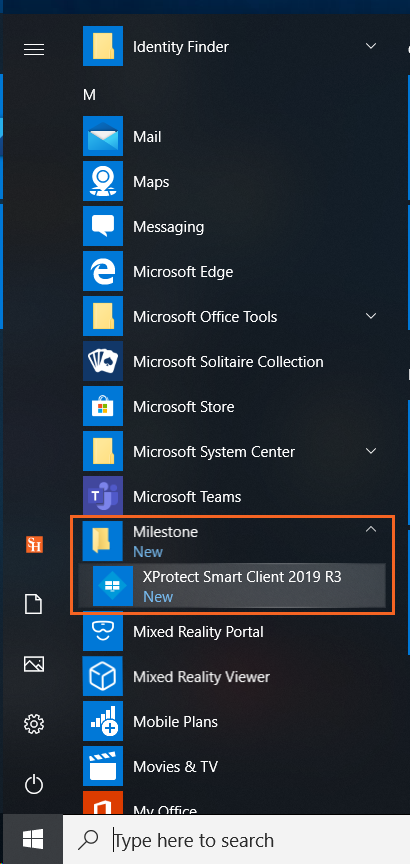Click the letter M section header

89,95
